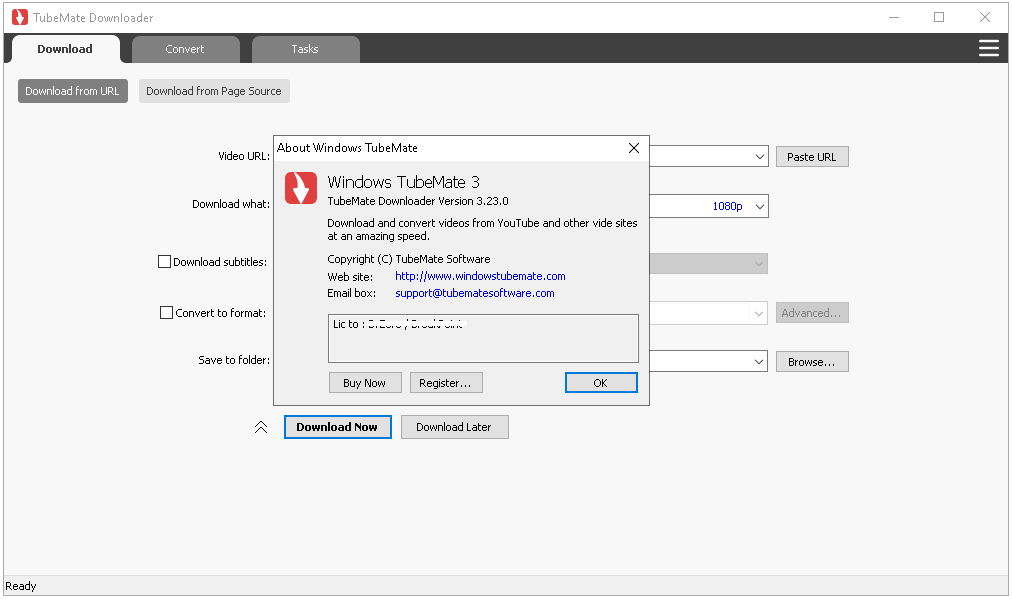Select Download from URL mode
The height and width of the screenshot is (599, 1012).
[72, 91]
